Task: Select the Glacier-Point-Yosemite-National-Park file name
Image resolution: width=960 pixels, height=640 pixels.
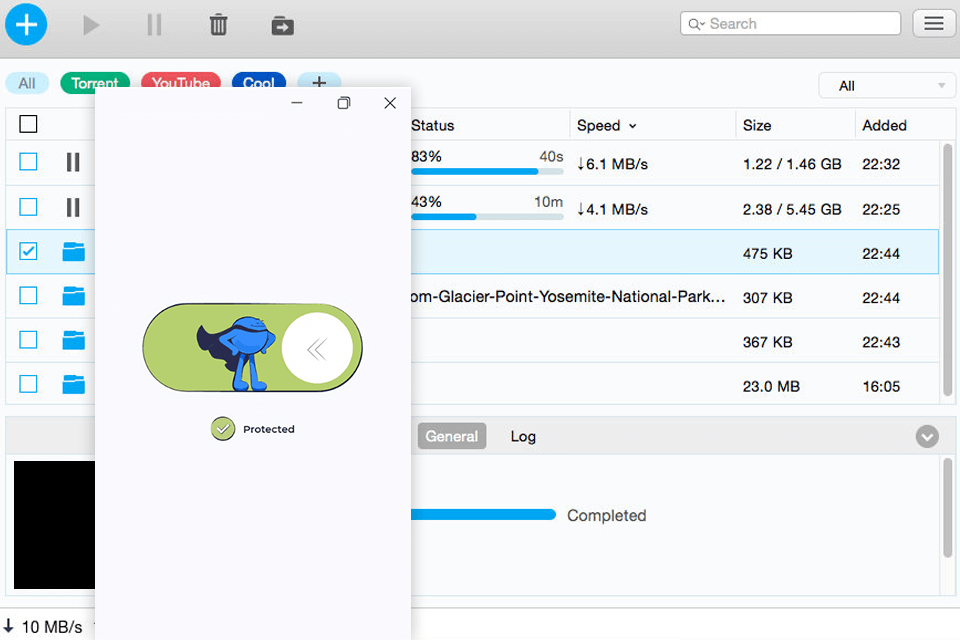Action: pyautogui.click(x=568, y=296)
